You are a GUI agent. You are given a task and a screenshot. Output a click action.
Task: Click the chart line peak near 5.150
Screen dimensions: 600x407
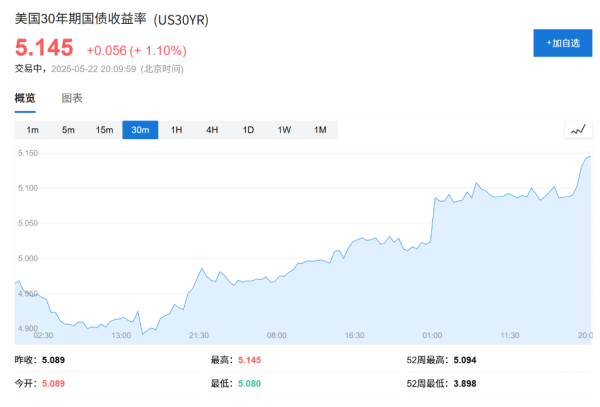tap(589, 156)
